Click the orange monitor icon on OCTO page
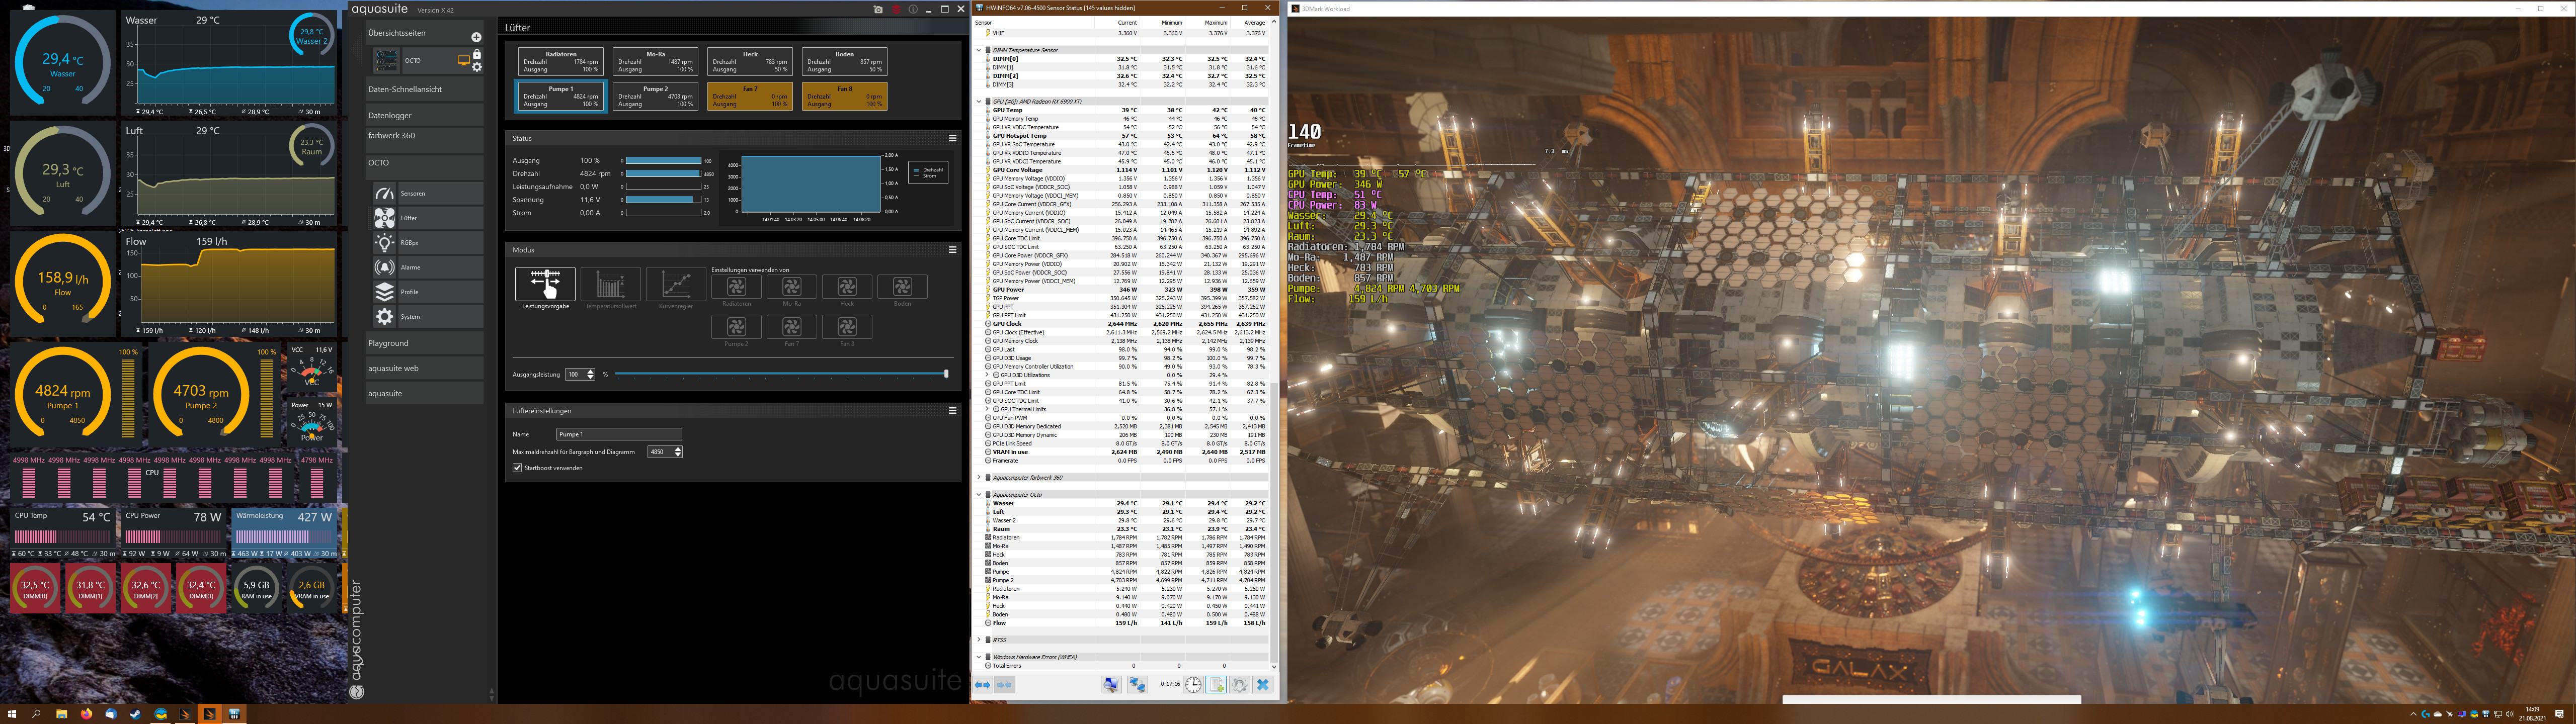 [x=463, y=61]
